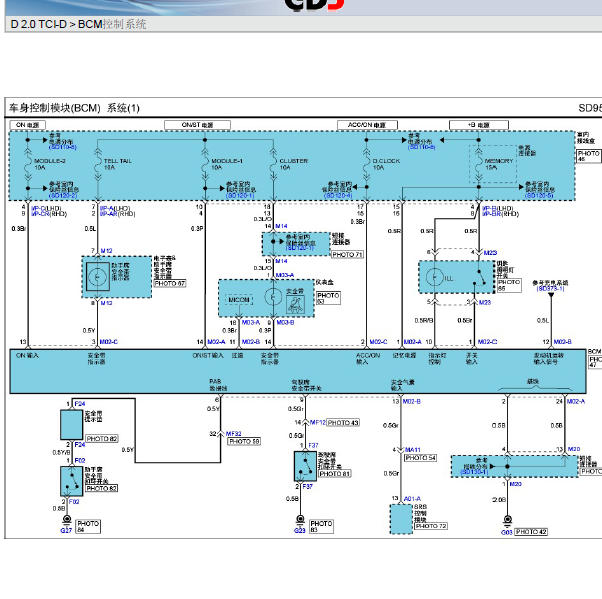The image size is (602, 599).
Task: Open the SD373-1 charging system link
Action: 551,288
